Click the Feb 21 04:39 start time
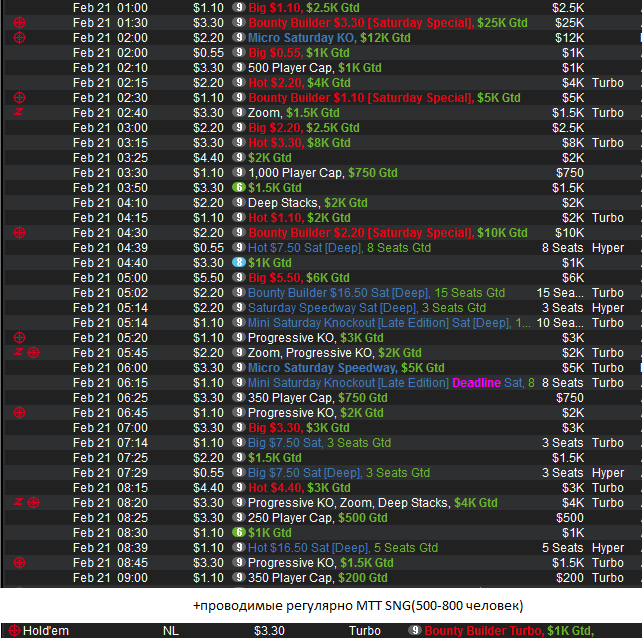The image size is (642, 638). coord(110,248)
